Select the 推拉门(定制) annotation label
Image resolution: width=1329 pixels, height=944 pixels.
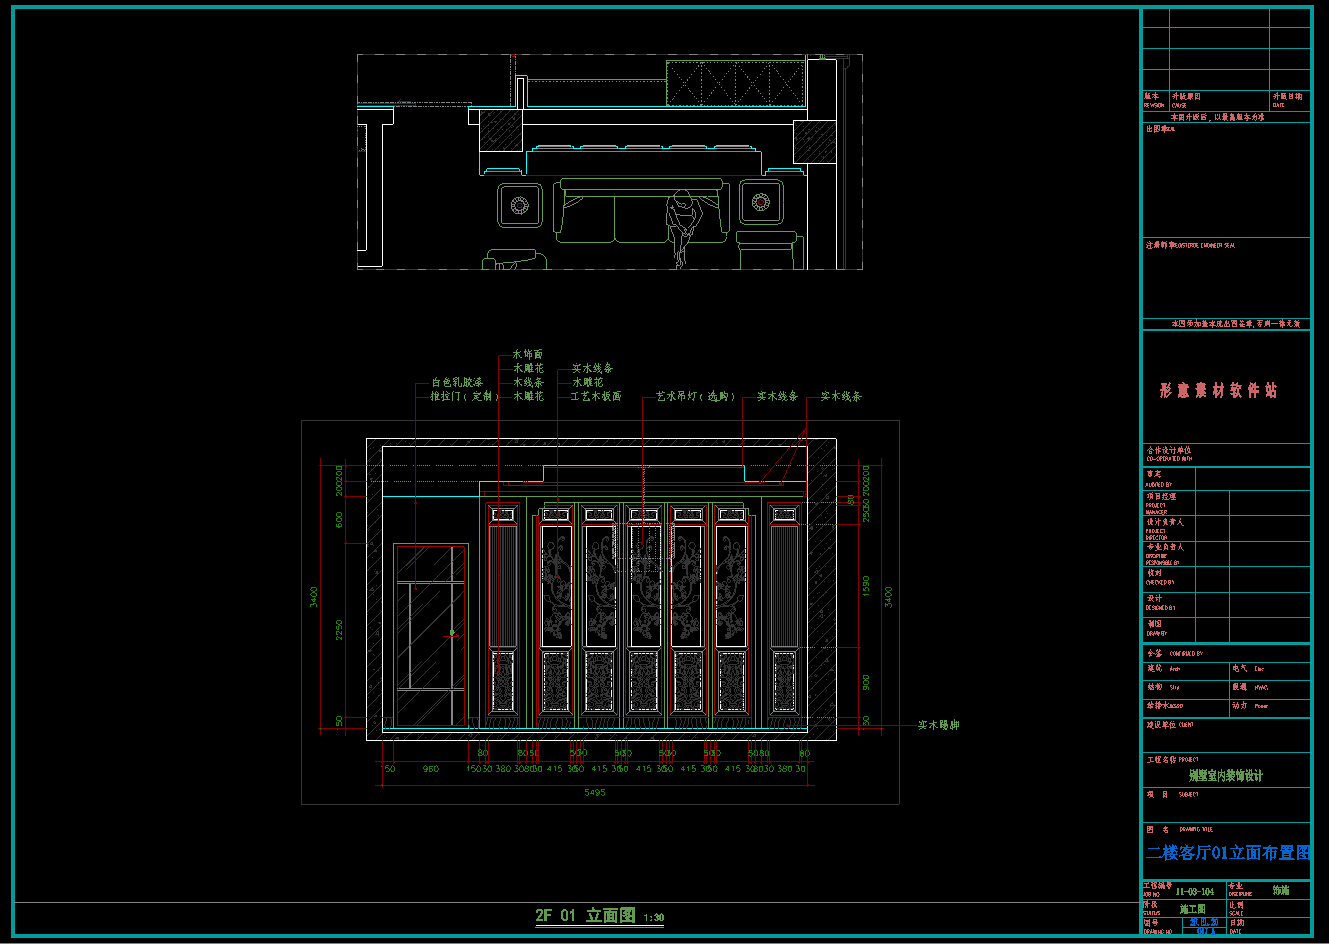point(463,396)
